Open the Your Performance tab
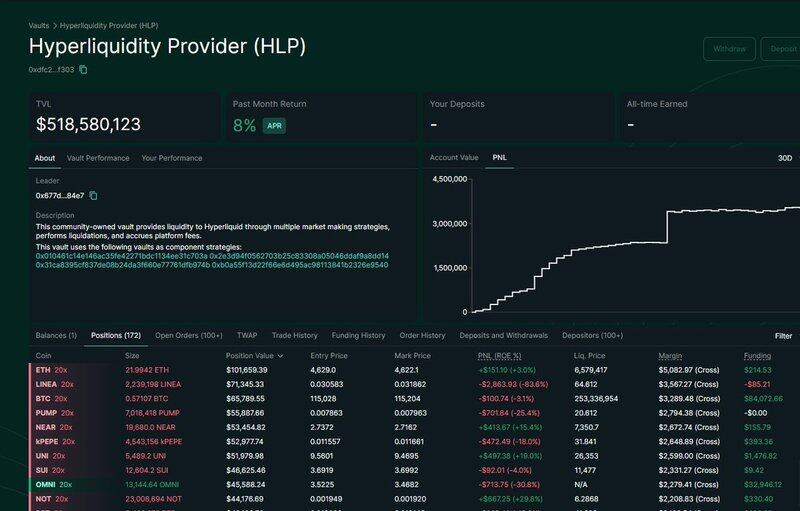Viewport: 800px width, 511px height. [172, 158]
